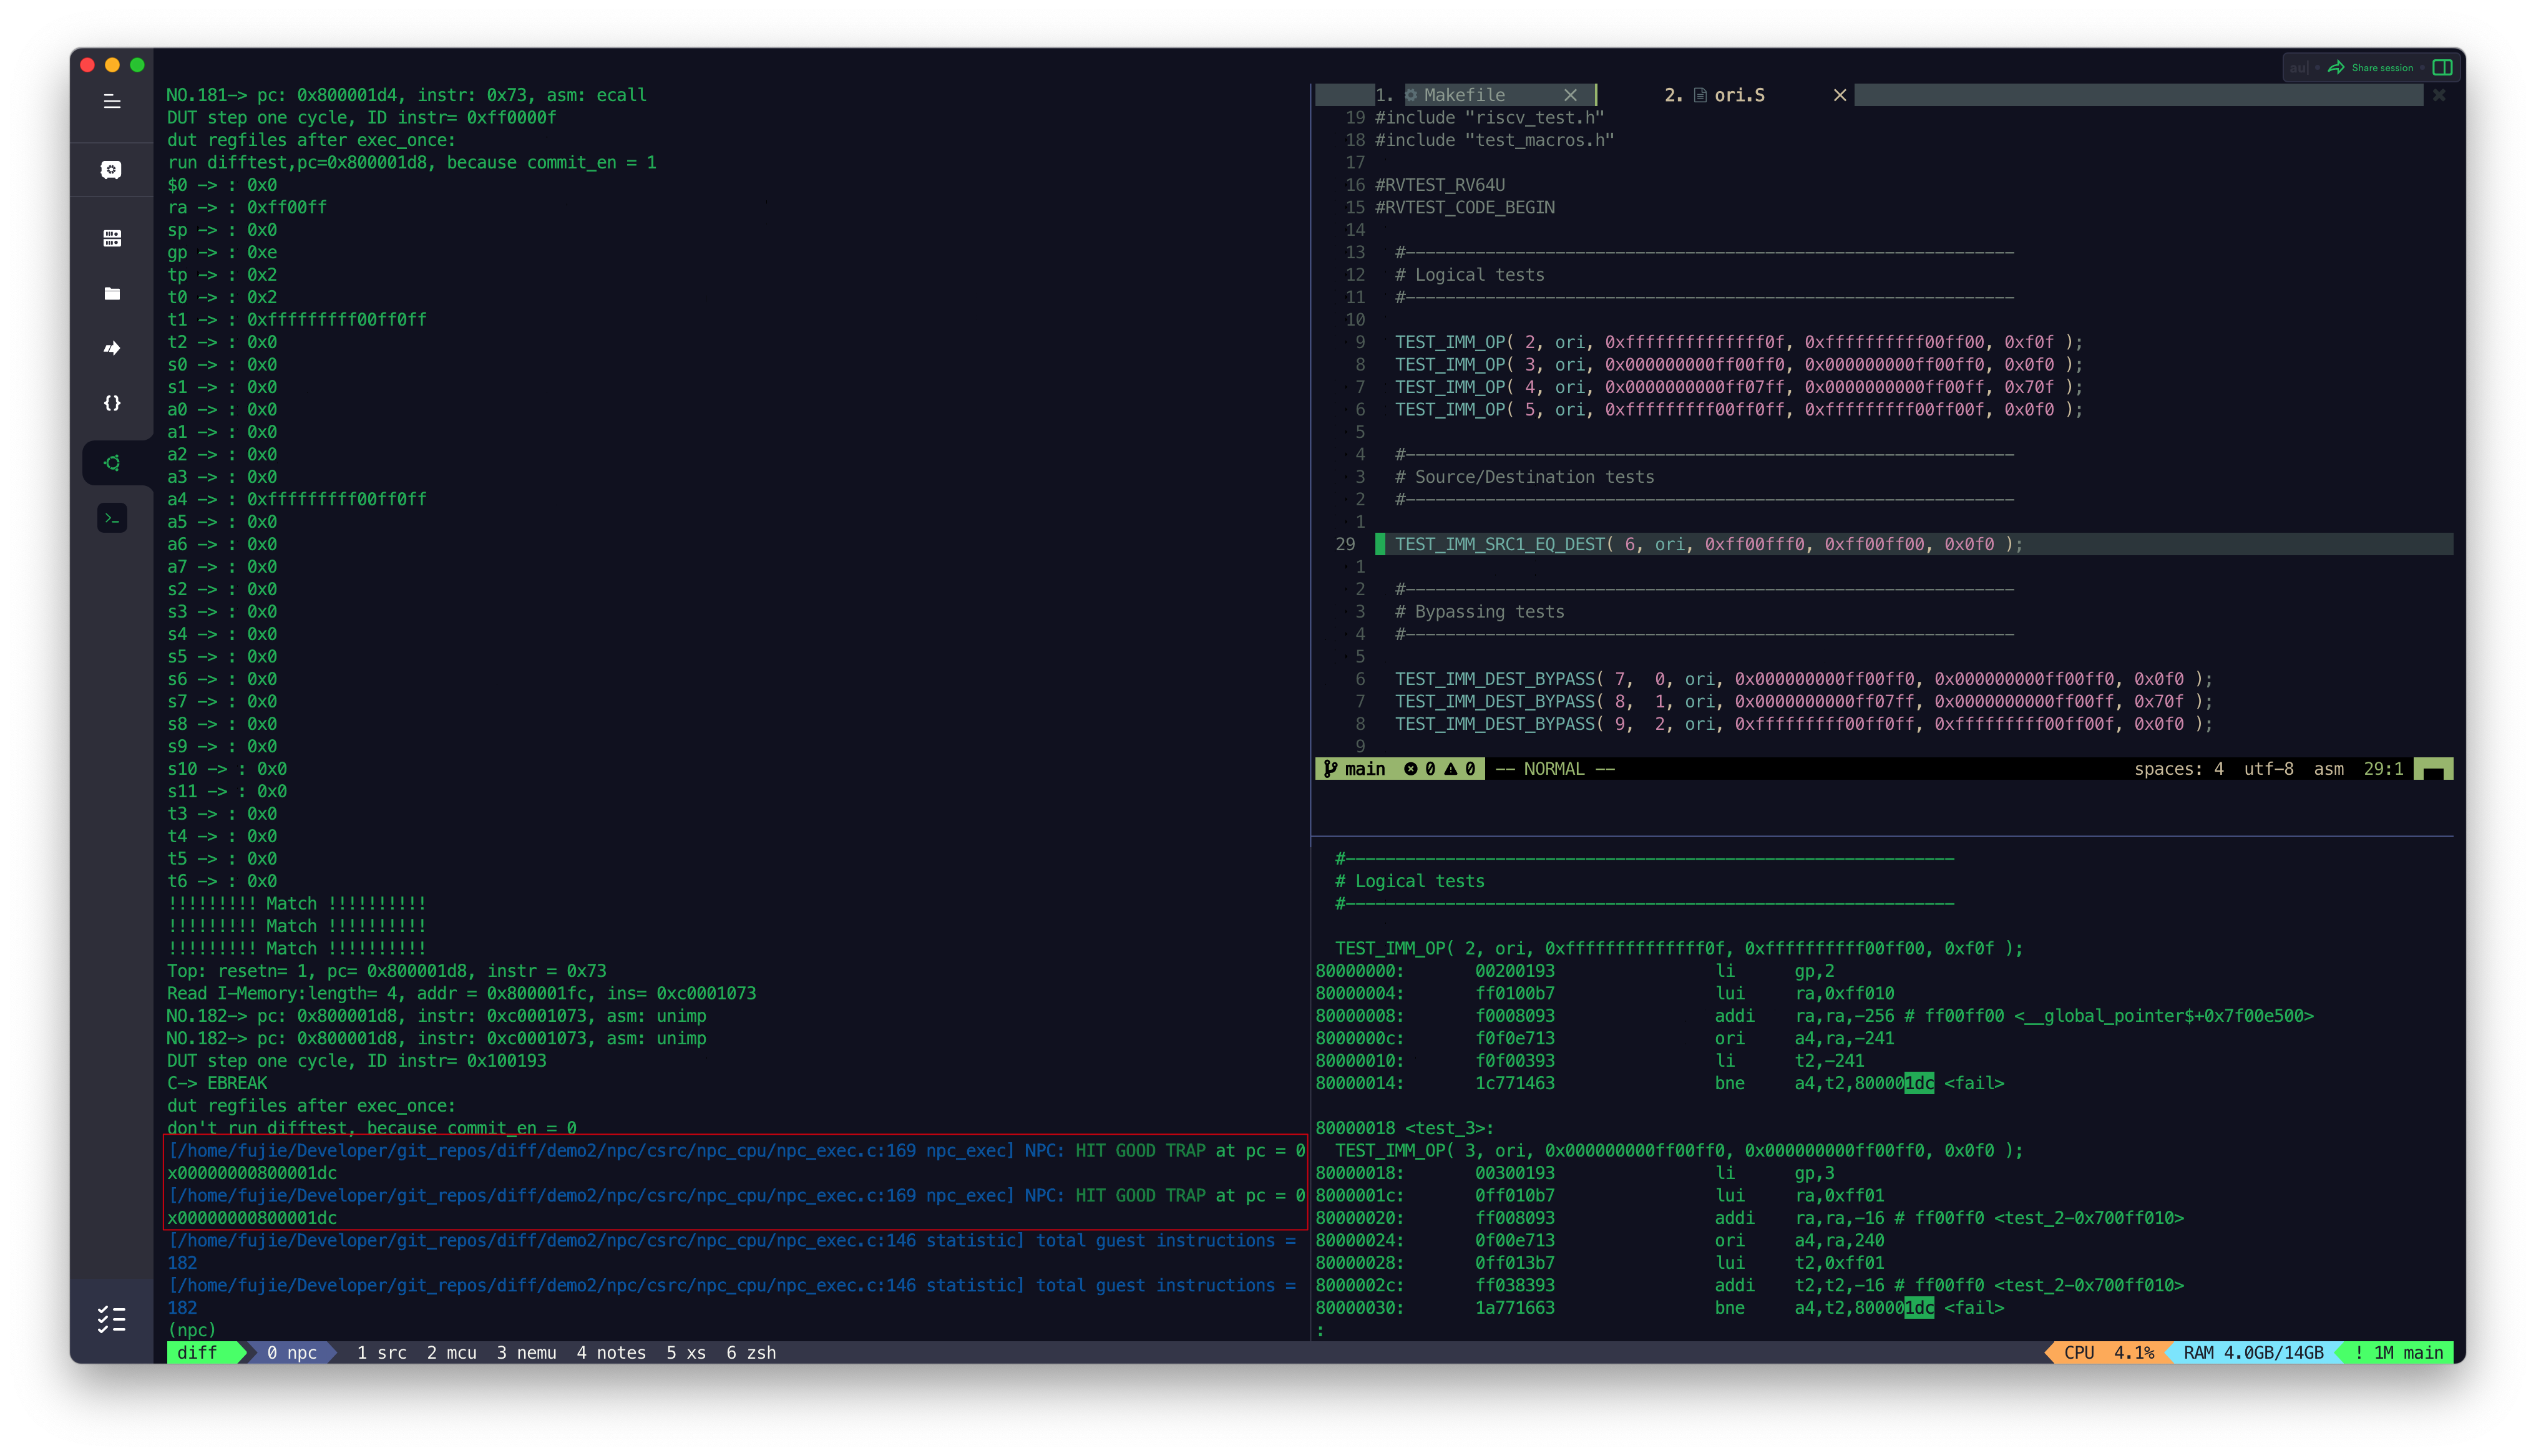Click the '(npc)' prompt in left pane
The image size is (2536, 1456).
(191, 1330)
